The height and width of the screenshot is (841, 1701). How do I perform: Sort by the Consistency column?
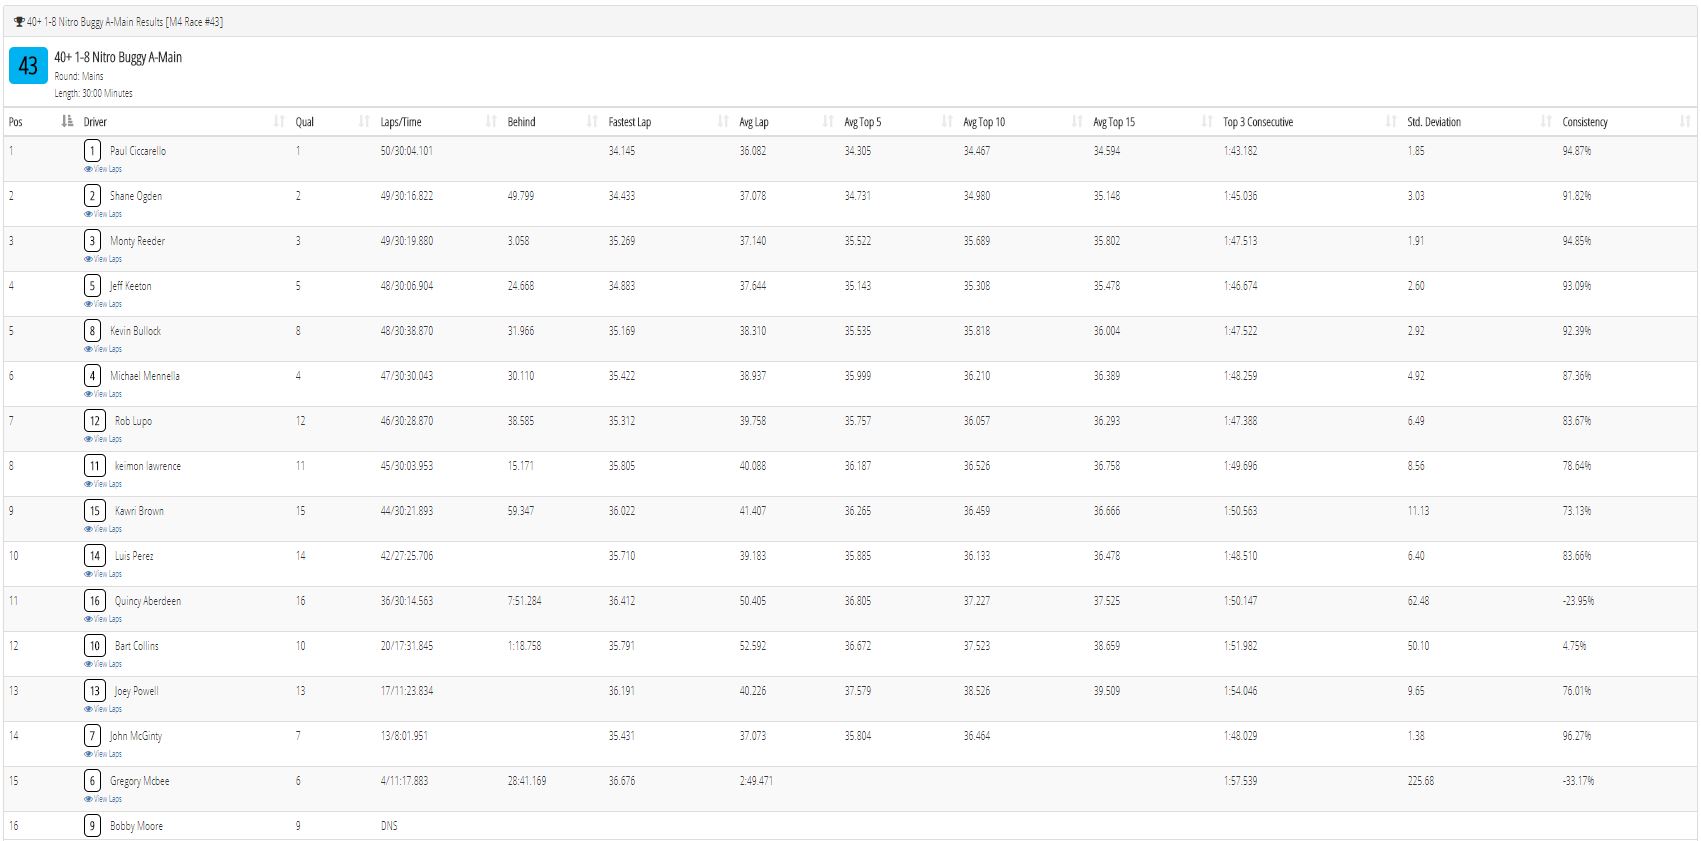pyautogui.click(x=1626, y=122)
